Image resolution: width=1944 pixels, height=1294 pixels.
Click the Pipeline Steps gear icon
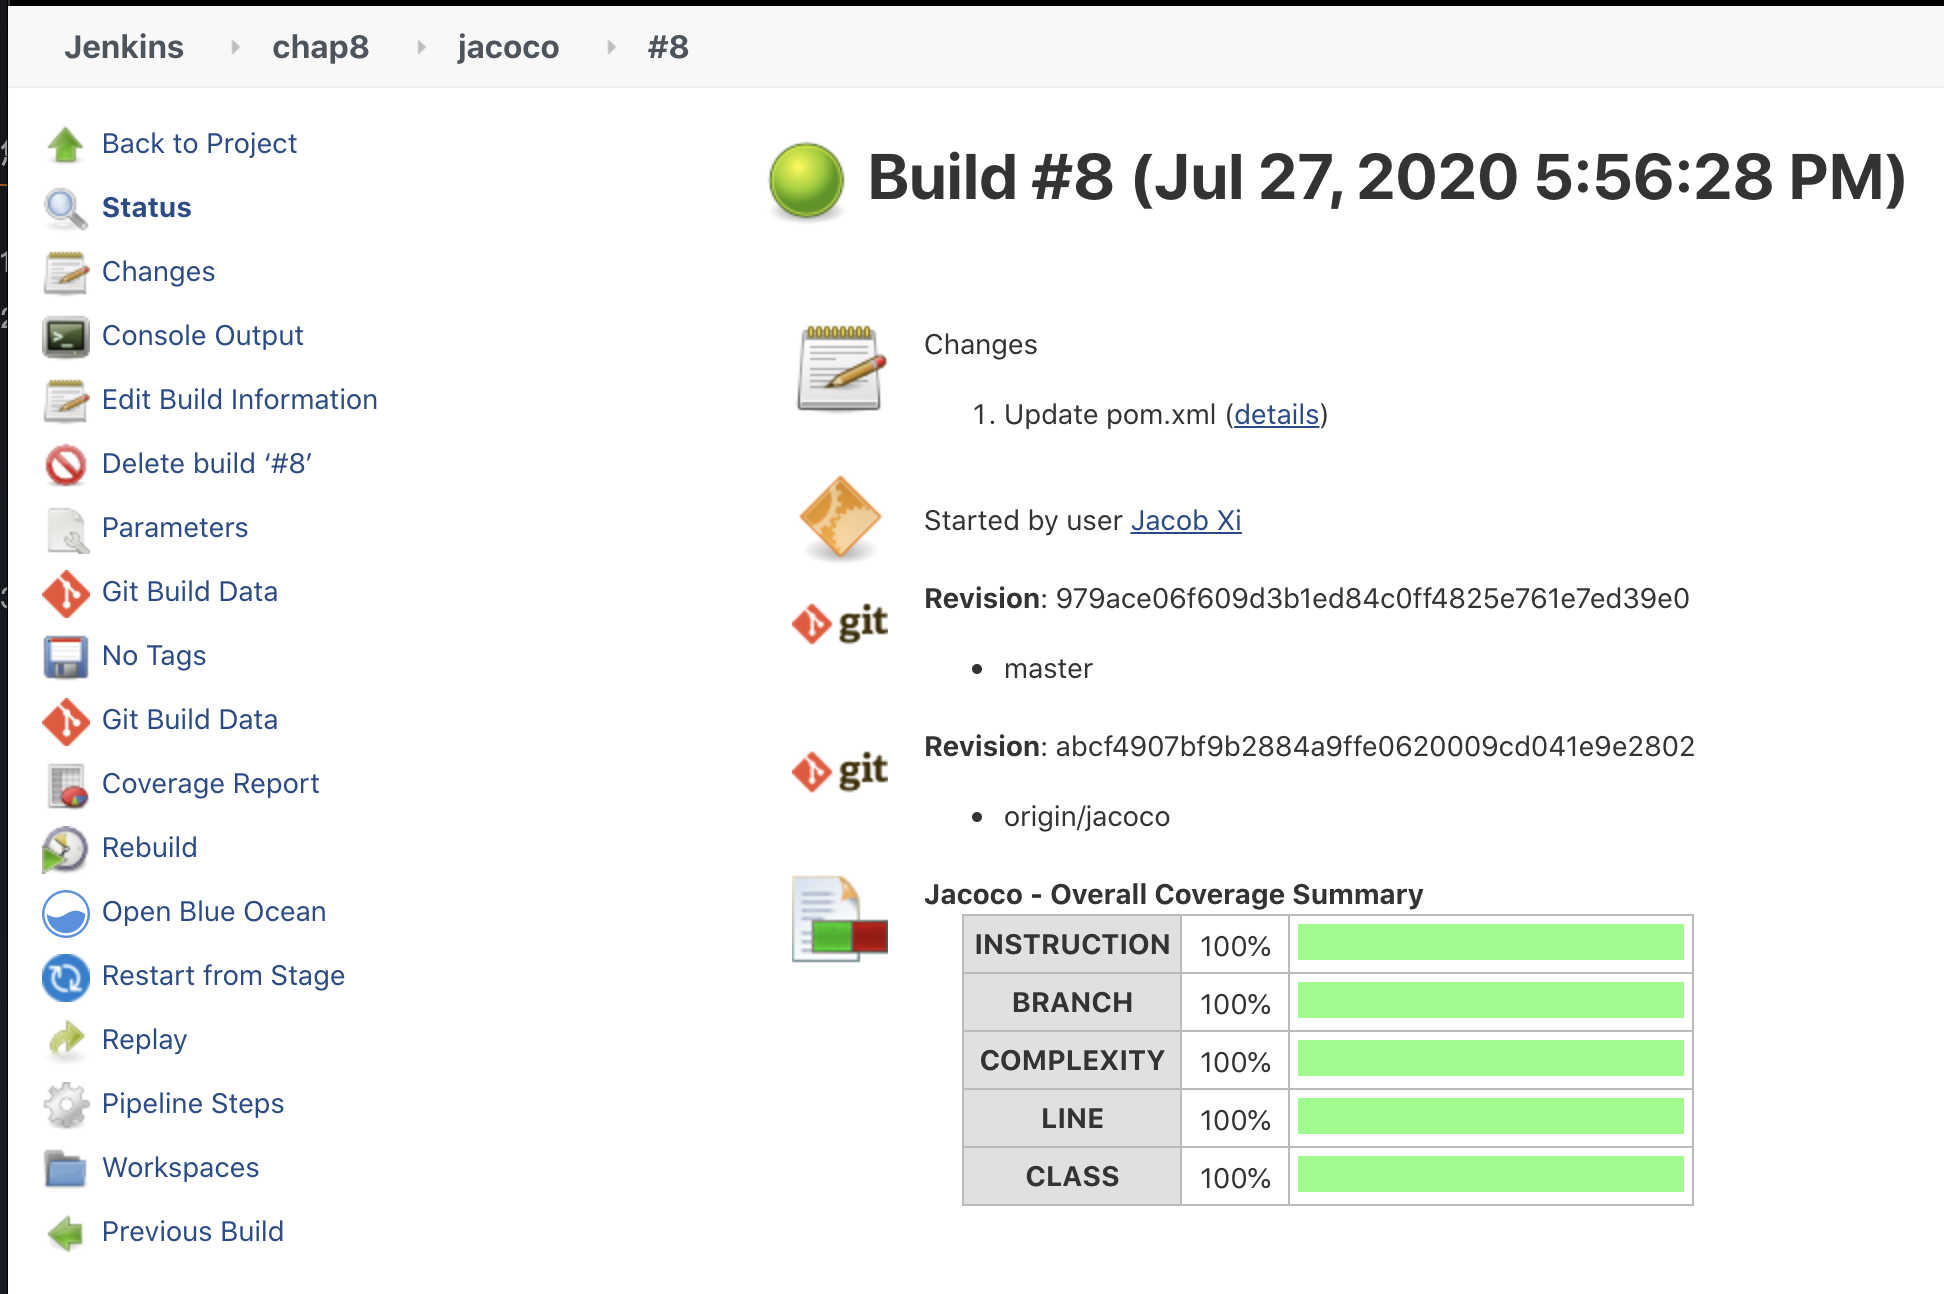[66, 1105]
